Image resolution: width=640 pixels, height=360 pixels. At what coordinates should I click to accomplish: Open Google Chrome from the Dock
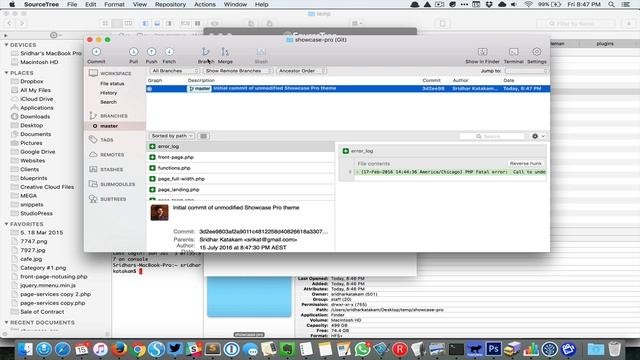click(138, 349)
